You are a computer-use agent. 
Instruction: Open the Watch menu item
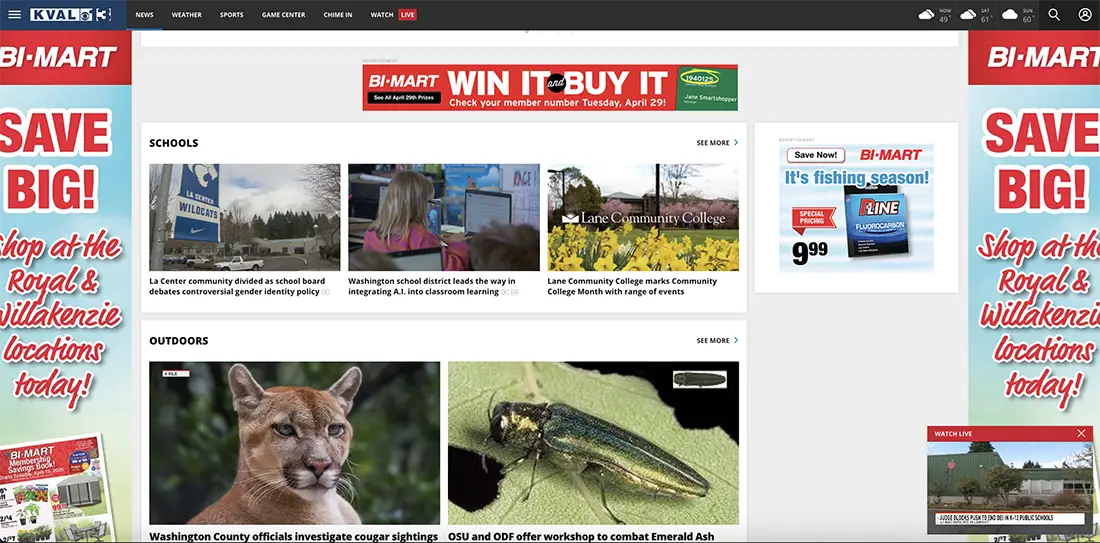tap(382, 15)
